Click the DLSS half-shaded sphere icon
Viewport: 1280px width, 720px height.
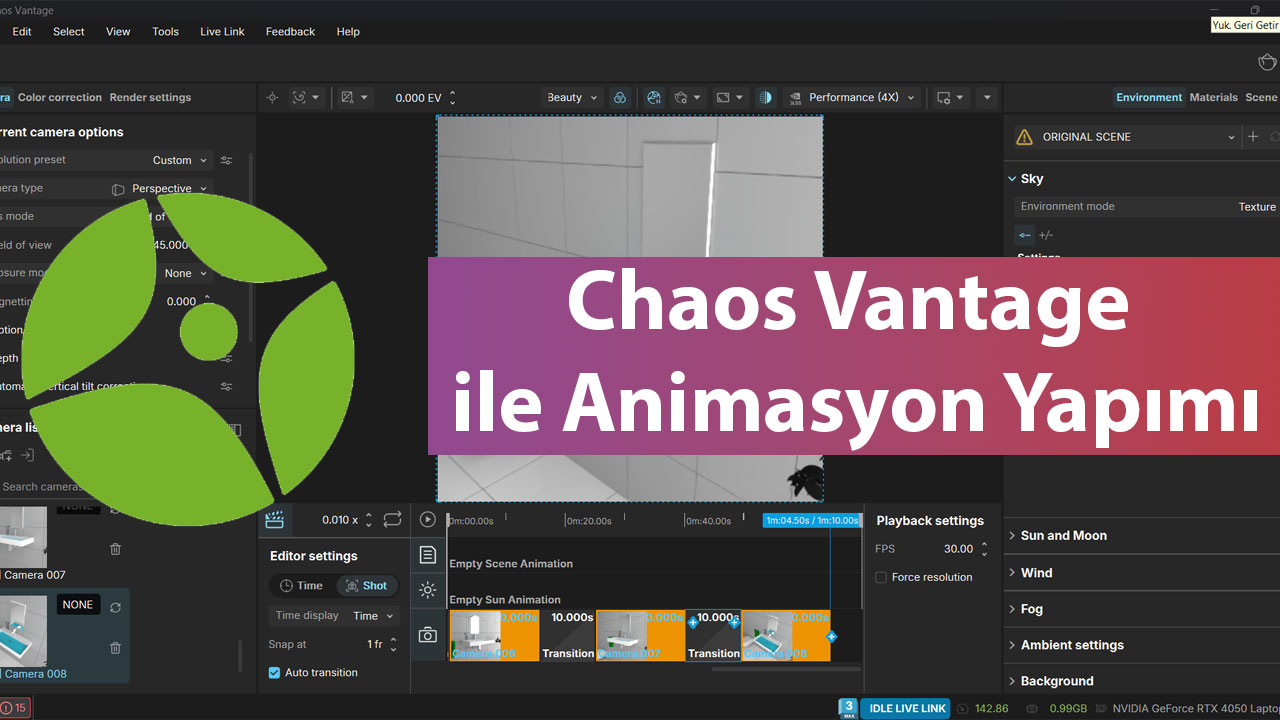tap(765, 98)
